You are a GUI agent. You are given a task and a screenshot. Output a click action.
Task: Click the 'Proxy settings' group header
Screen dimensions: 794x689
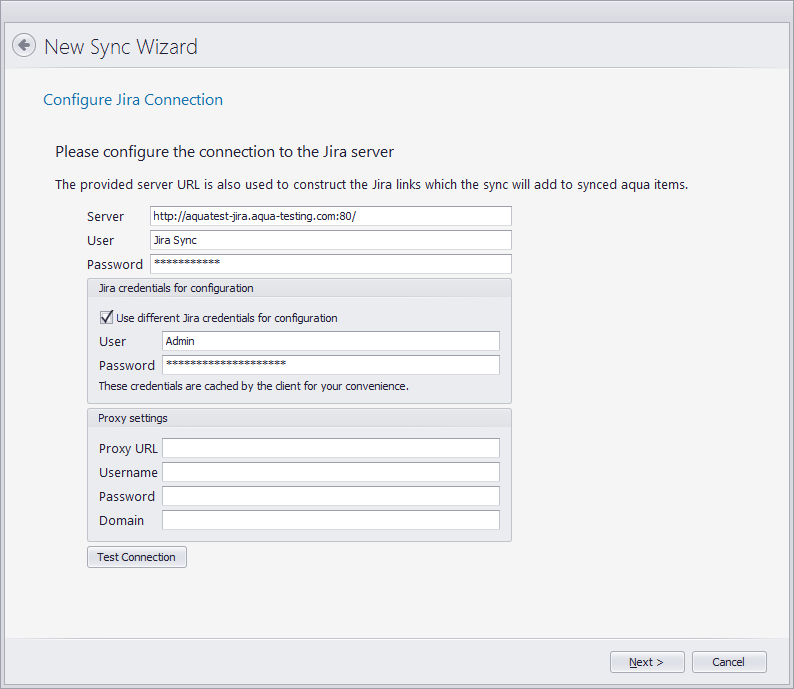coord(133,418)
